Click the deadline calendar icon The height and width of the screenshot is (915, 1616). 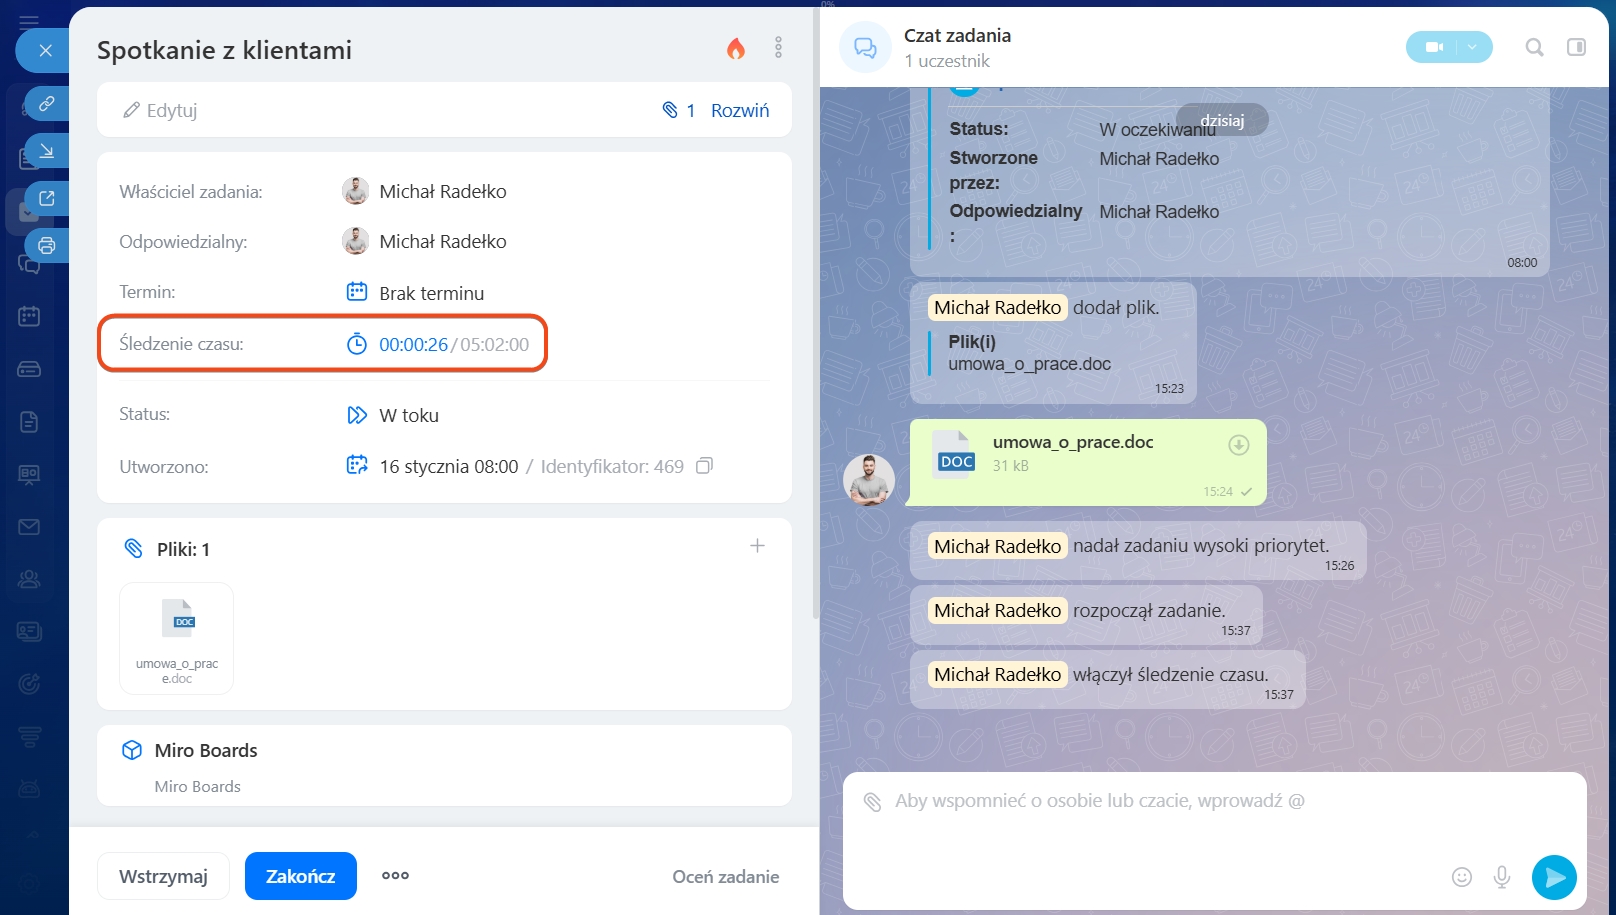coord(357,292)
